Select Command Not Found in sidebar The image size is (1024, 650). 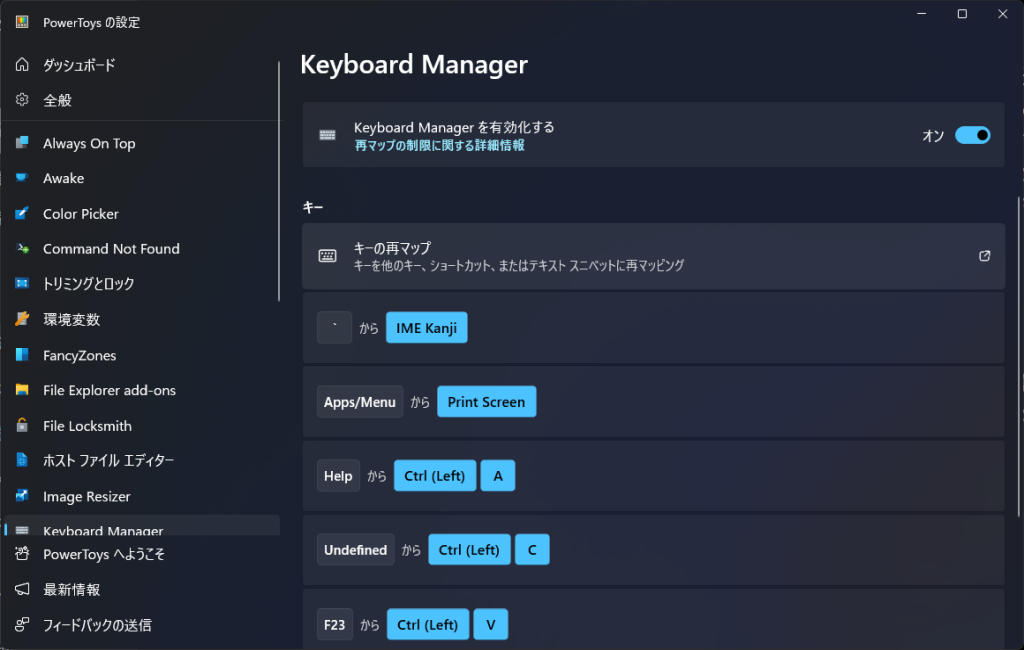click(142, 248)
